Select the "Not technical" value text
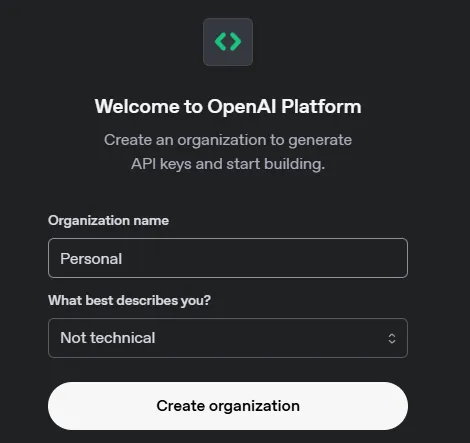The width and height of the screenshot is (470, 443). point(108,338)
